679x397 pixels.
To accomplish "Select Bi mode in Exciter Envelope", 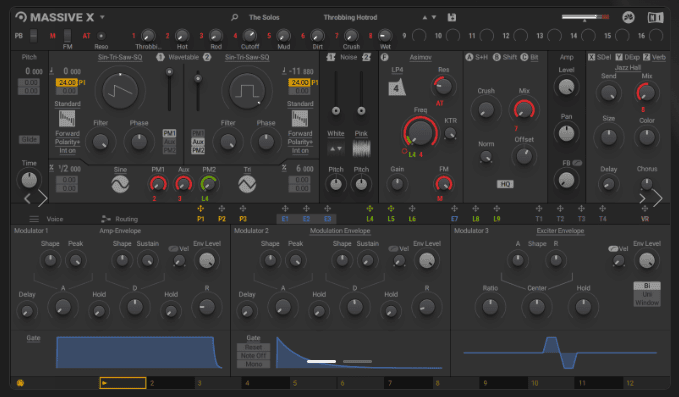I will (647, 286).
